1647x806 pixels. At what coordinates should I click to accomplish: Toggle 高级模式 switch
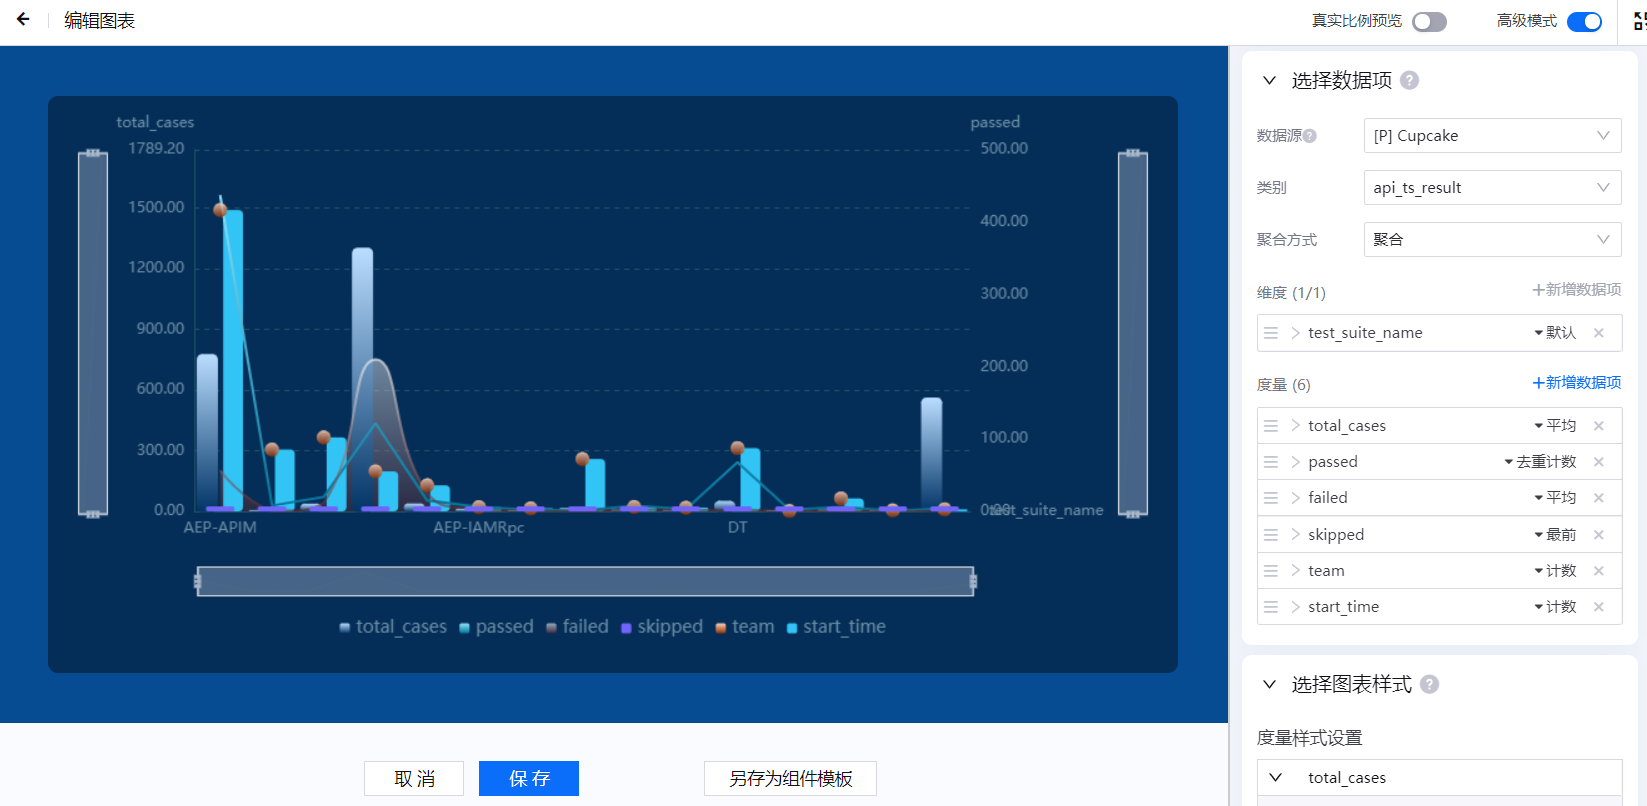click(1584, 22)
